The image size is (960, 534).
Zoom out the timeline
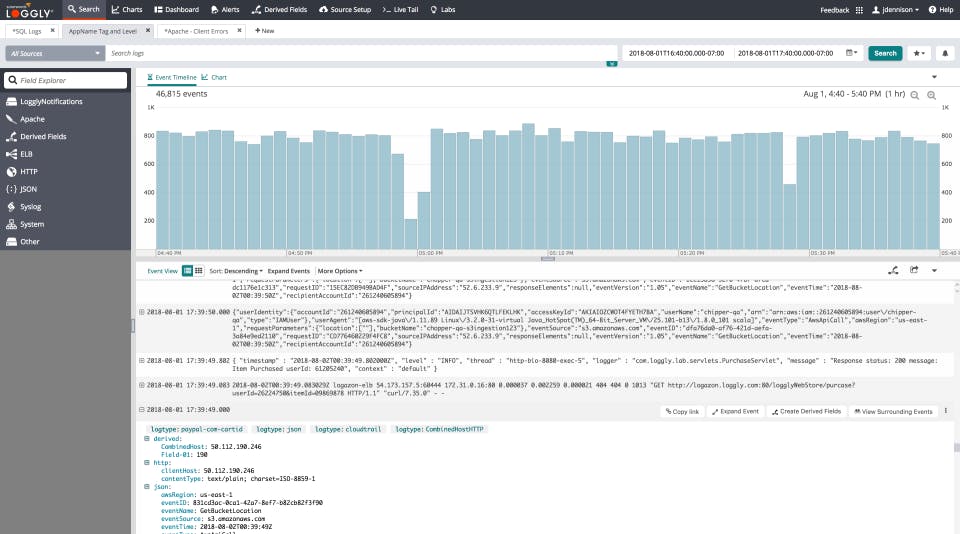coord(915,95)
